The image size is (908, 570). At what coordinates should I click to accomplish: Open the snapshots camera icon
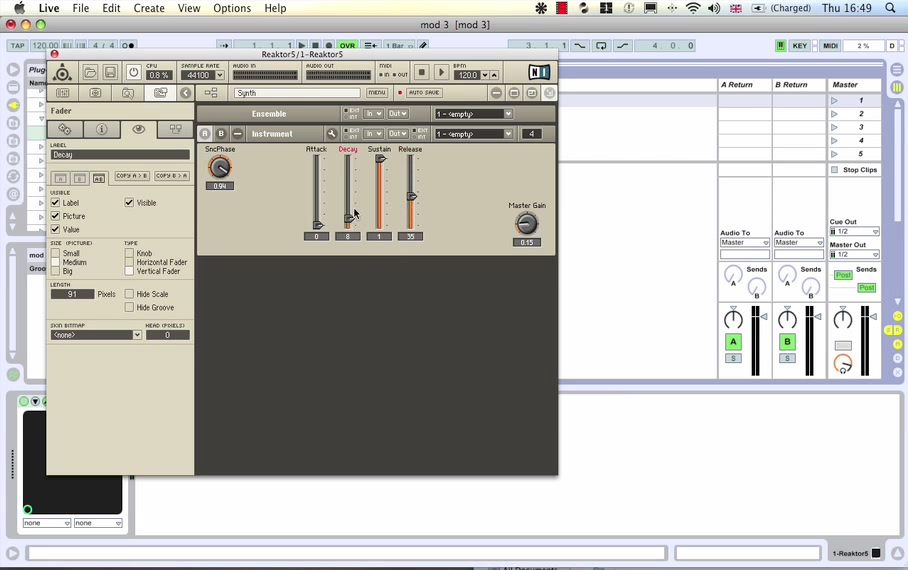(96, 93)
